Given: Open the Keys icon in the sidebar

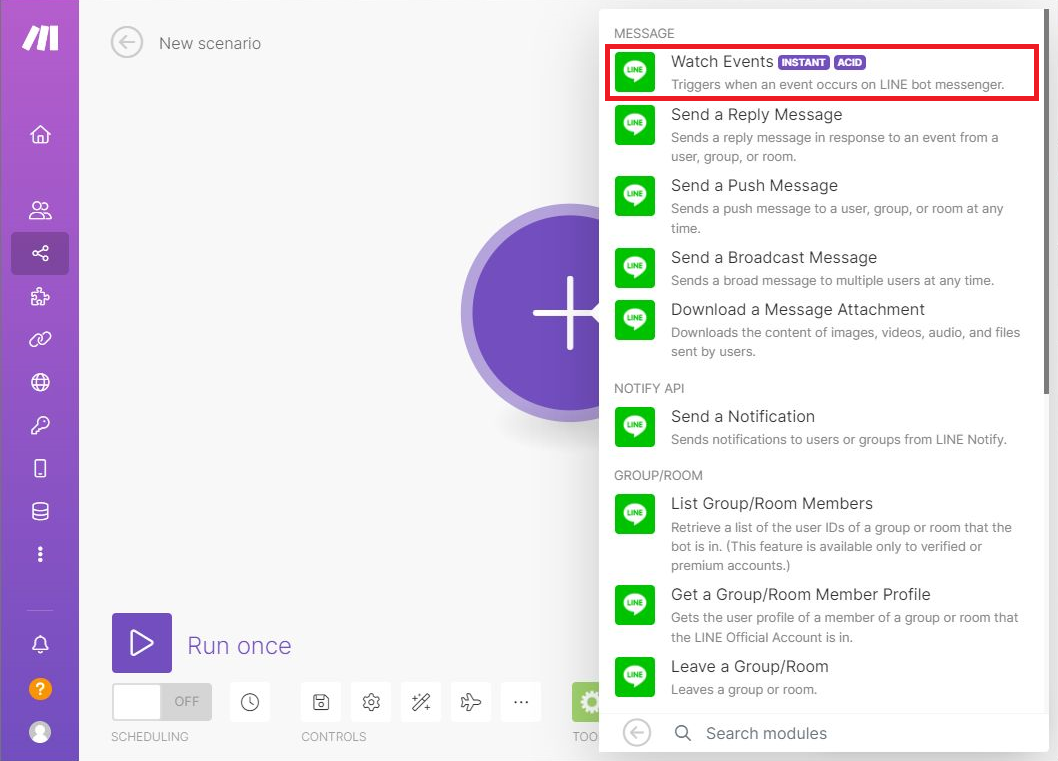Looking at the screenshot, I should [x=40, y=425].
